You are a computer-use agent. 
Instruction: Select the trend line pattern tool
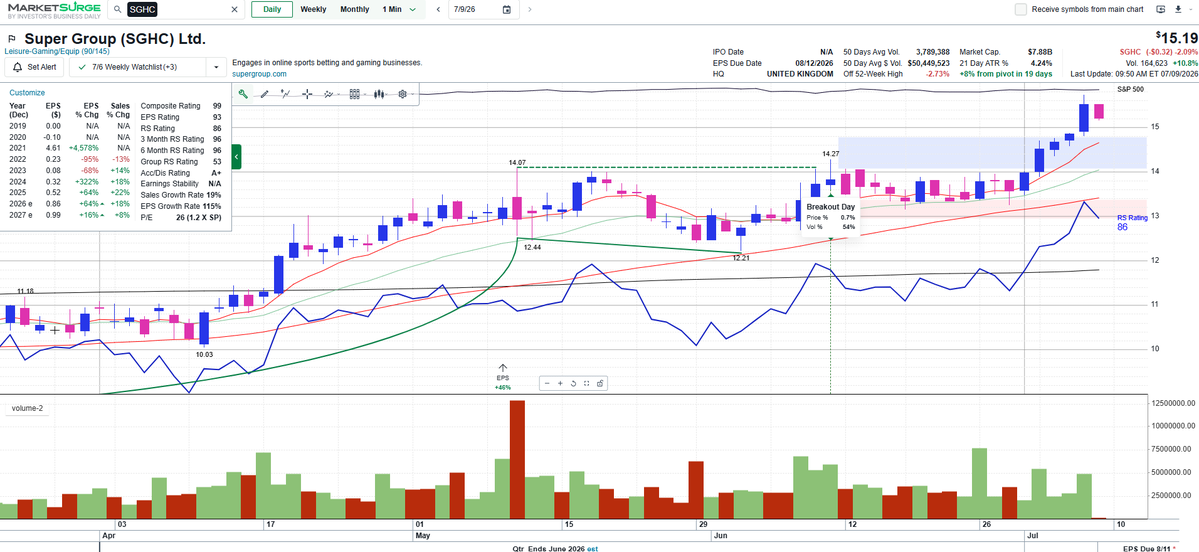tap(286, 94)
